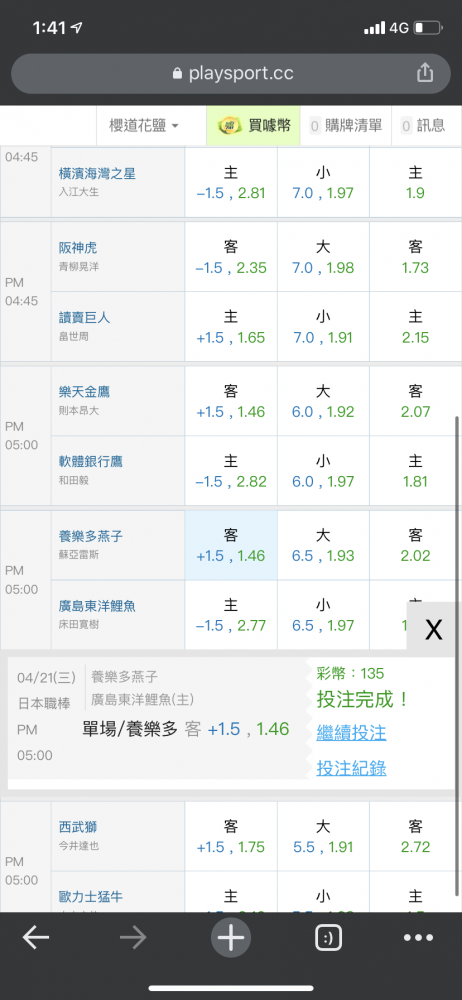Tap the playsport.cc address field

[231, 74]
